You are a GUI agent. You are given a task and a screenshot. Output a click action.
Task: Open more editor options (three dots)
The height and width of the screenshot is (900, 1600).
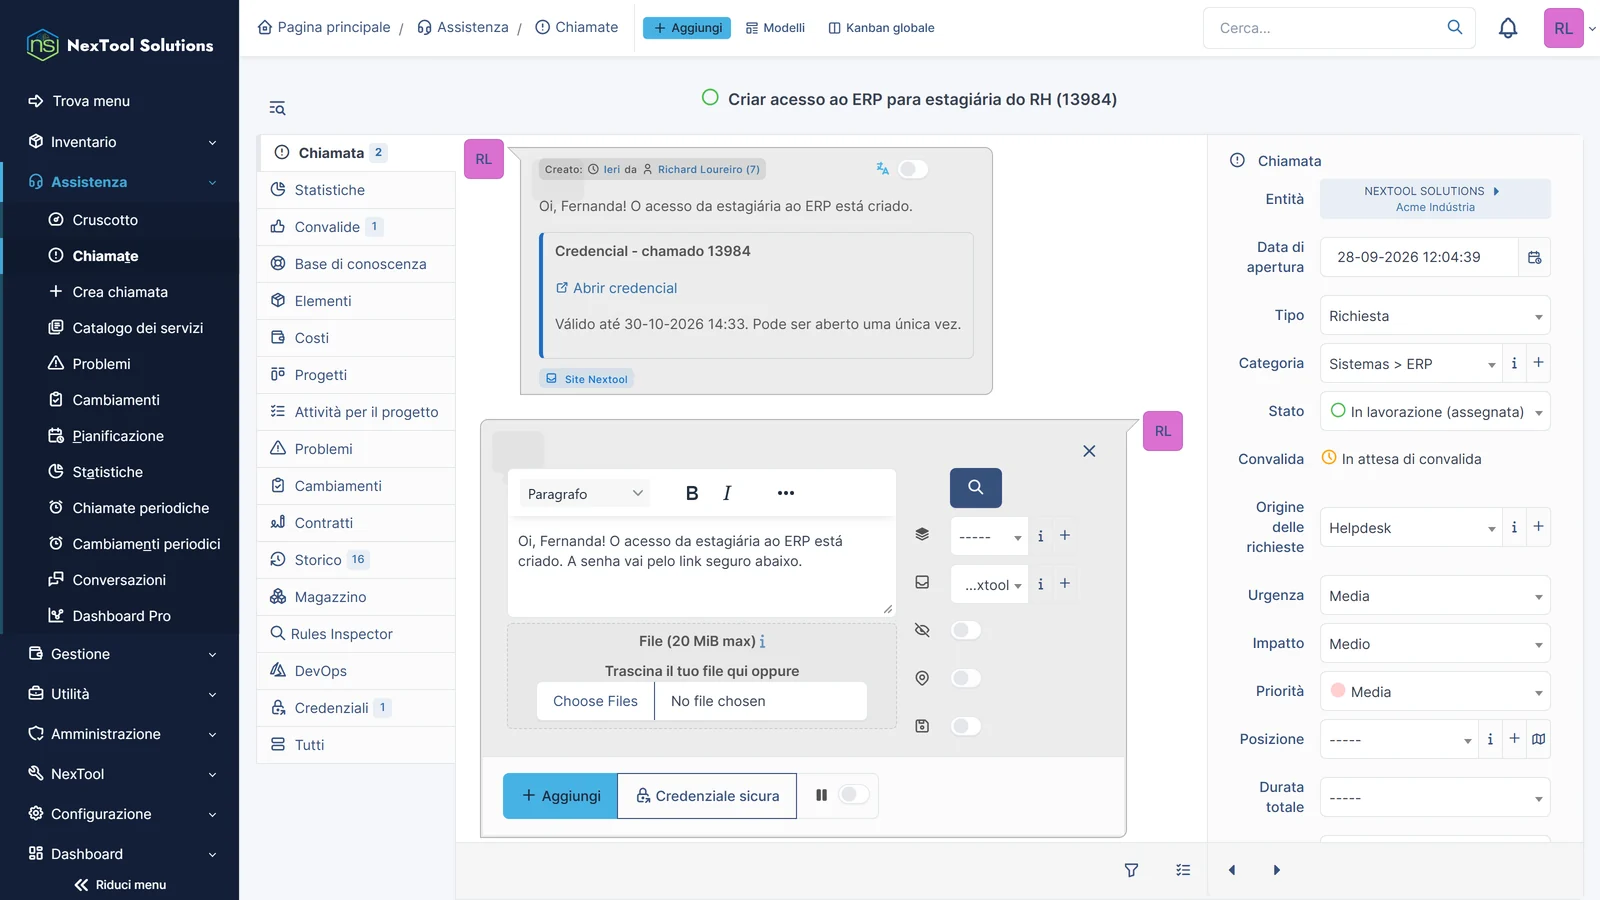pos(786,493)
